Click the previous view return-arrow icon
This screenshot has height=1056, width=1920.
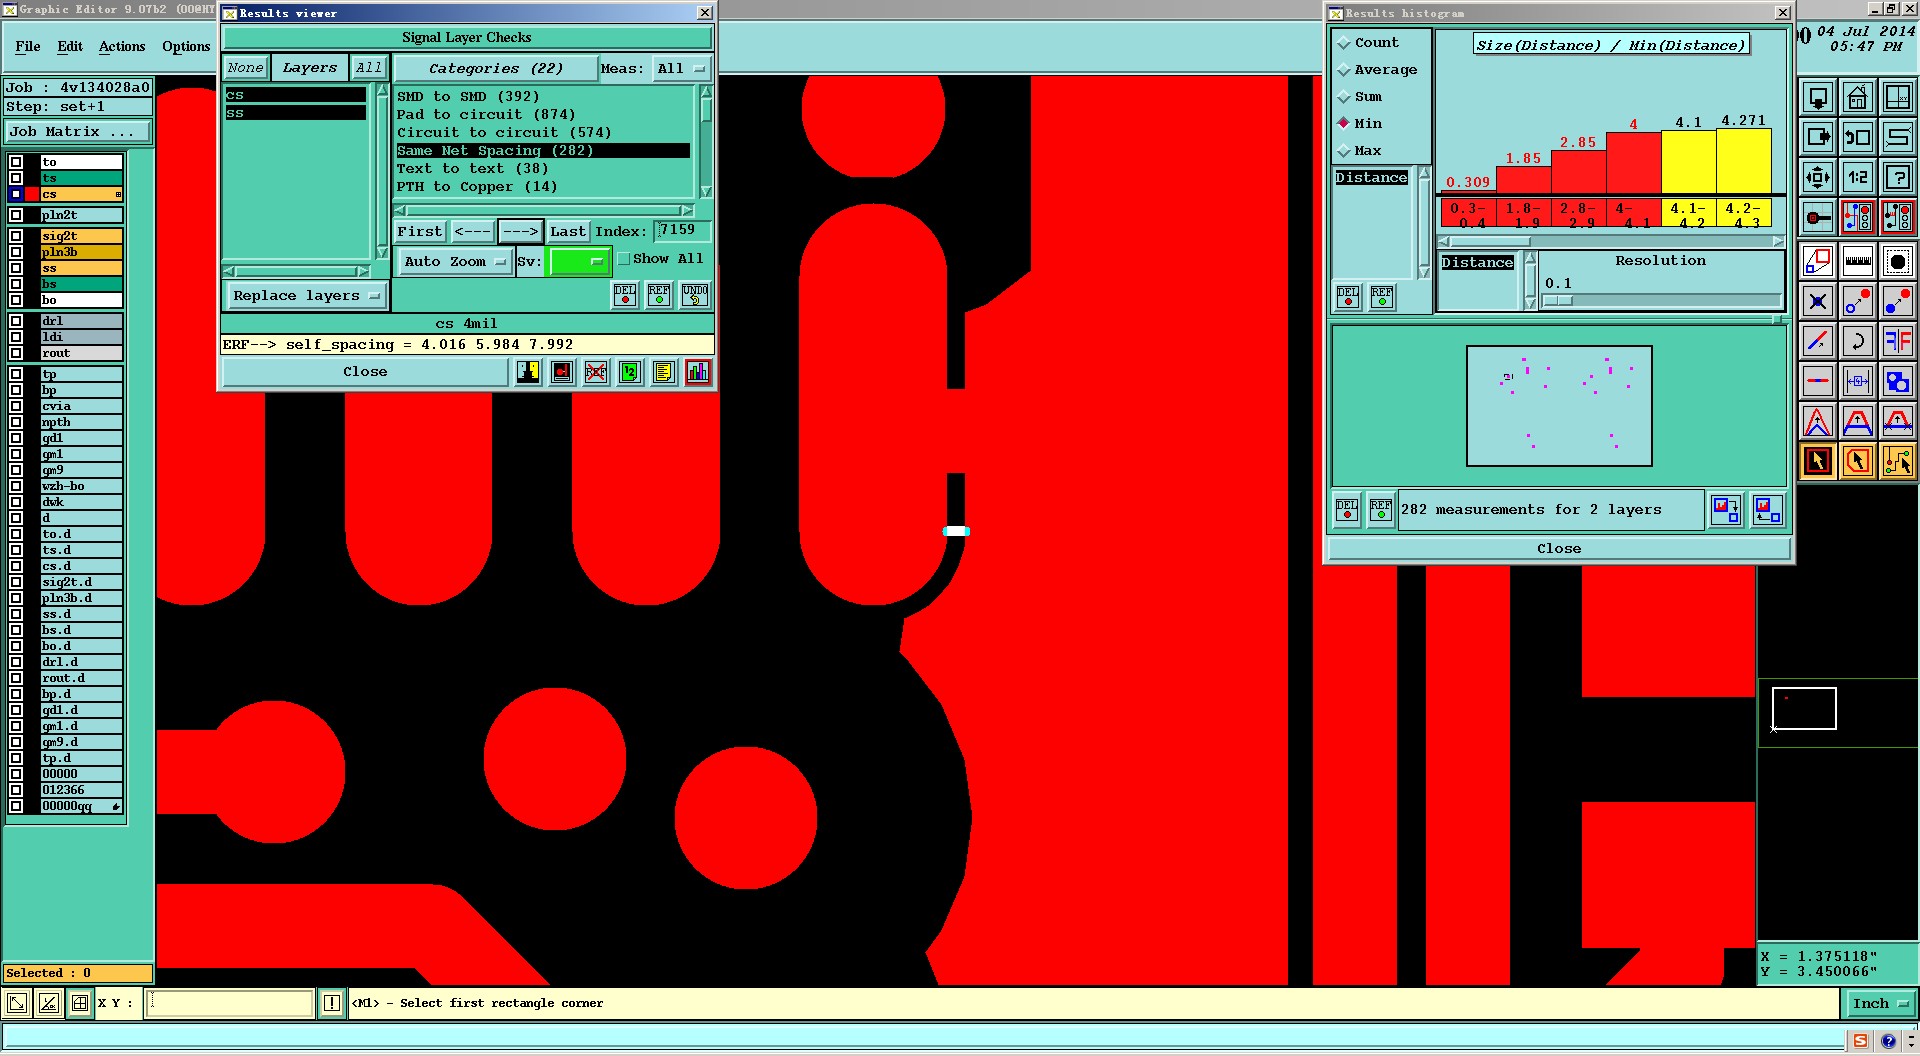coord(1857,137)
